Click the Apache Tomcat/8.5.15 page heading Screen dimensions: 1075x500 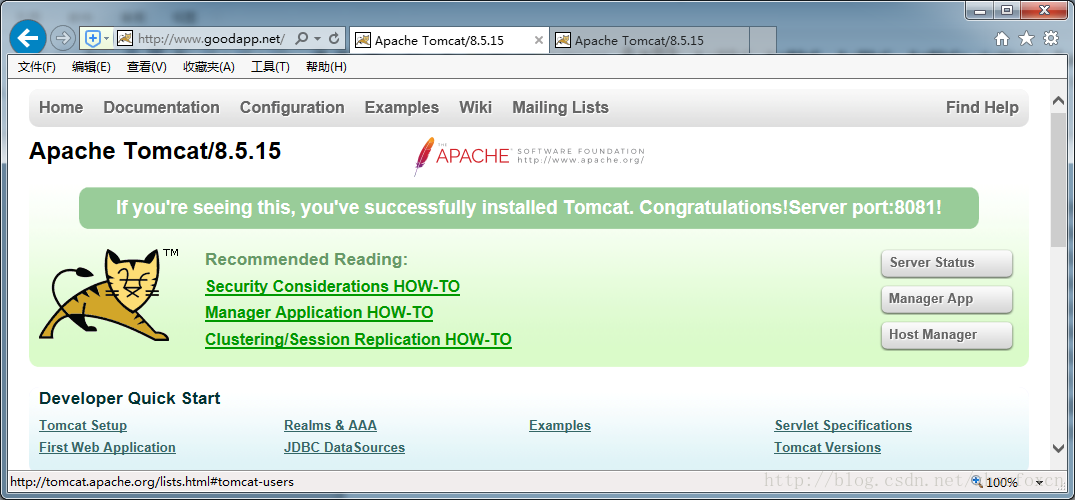click(155, 151)
